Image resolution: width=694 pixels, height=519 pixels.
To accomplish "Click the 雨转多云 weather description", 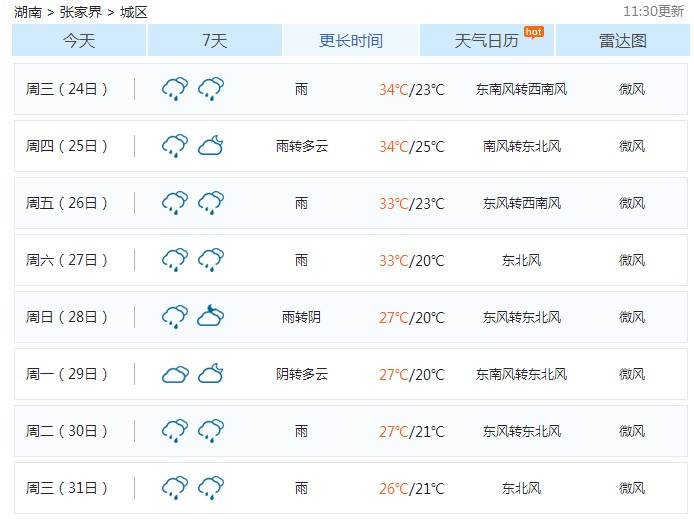I will pos(302,146).
